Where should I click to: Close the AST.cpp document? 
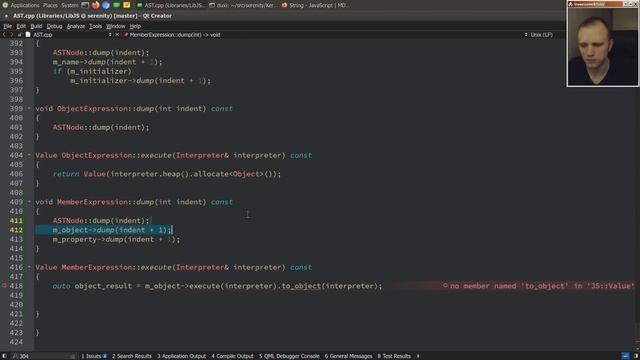(117, 35)
